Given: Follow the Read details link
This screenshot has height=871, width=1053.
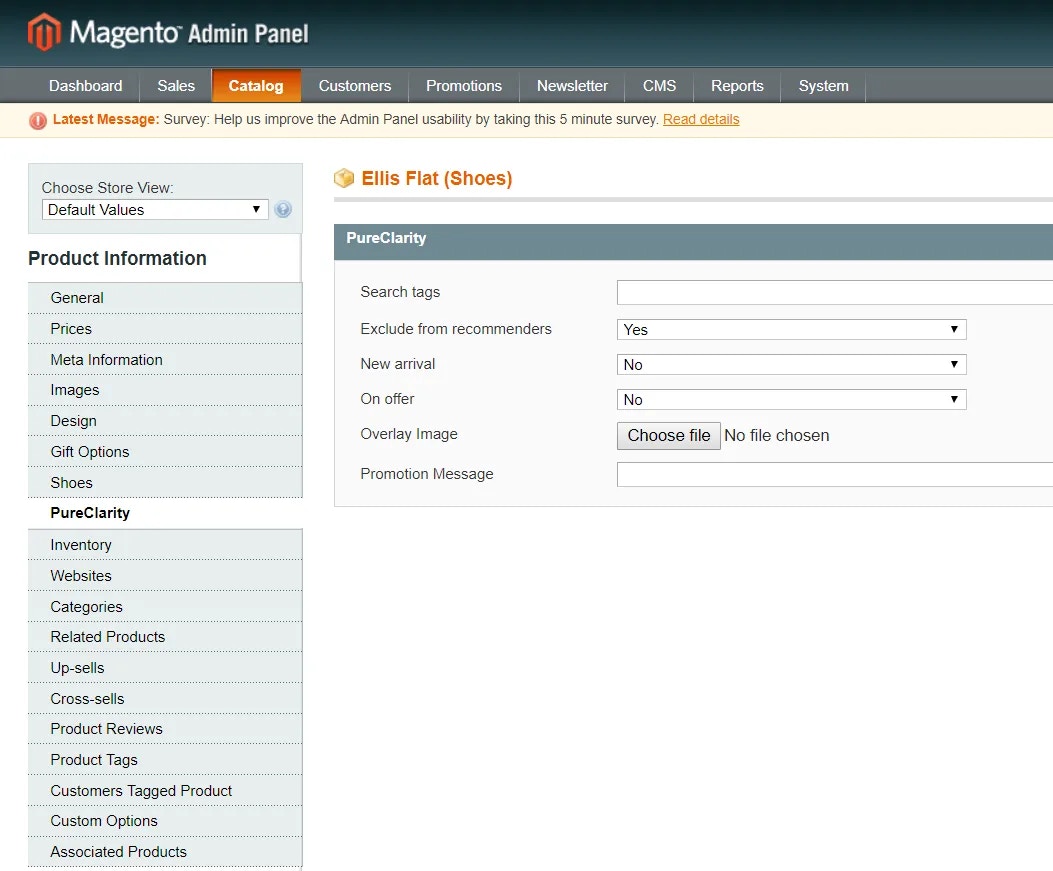Looking at the screenshot, I should [700, 119].
